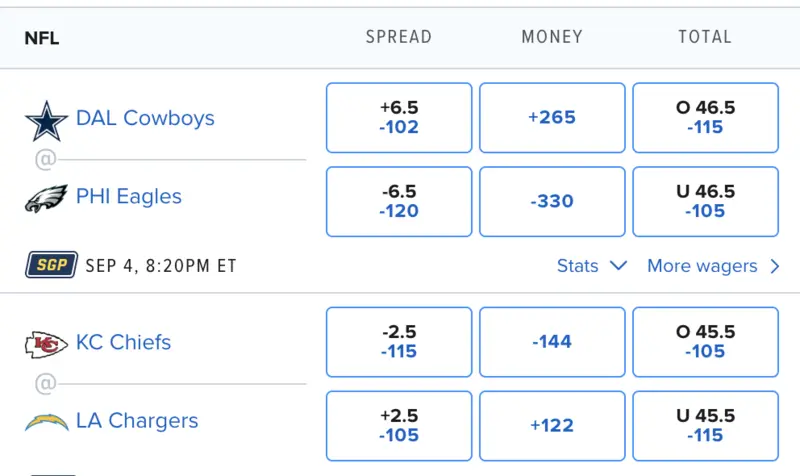The width and height of the screenshot is (800, 476).
Task: Select Eagles -6.5 spread bet
Action: [399, 201]
